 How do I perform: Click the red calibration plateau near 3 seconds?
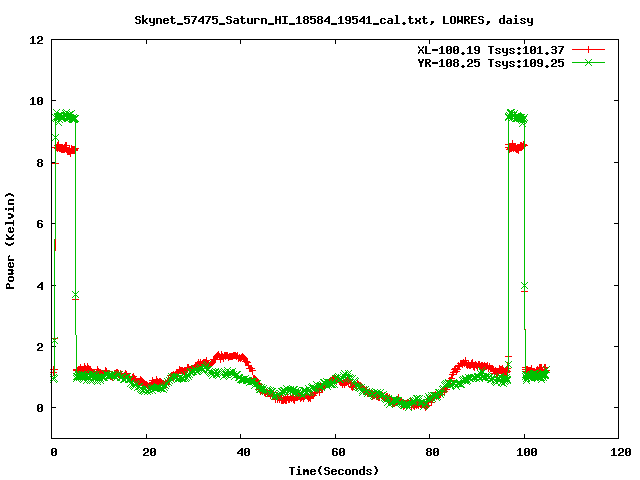pyautogui.click(x=66, y=149)
